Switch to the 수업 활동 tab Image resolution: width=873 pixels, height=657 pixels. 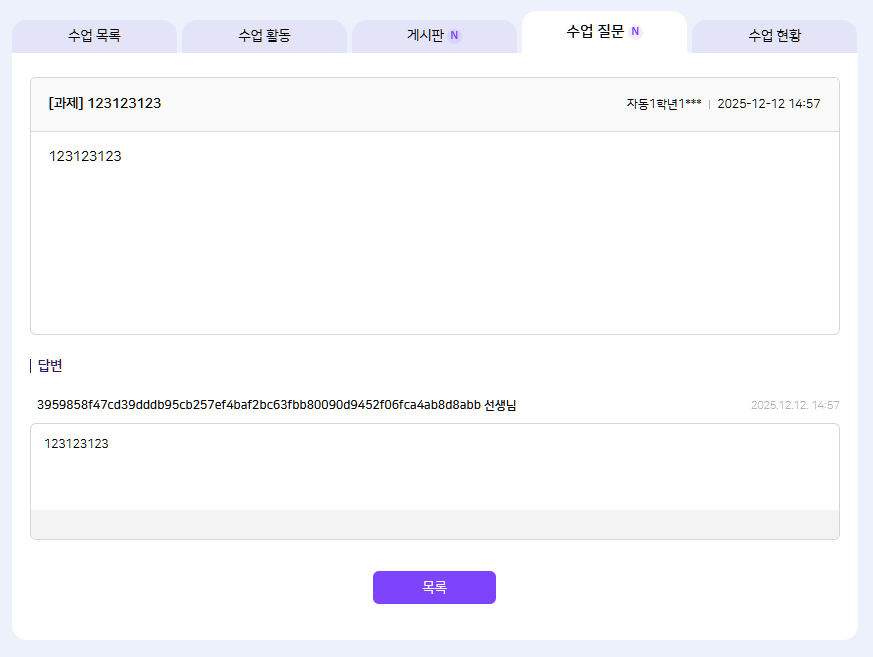pyautogui.click(x=264, y=36)
